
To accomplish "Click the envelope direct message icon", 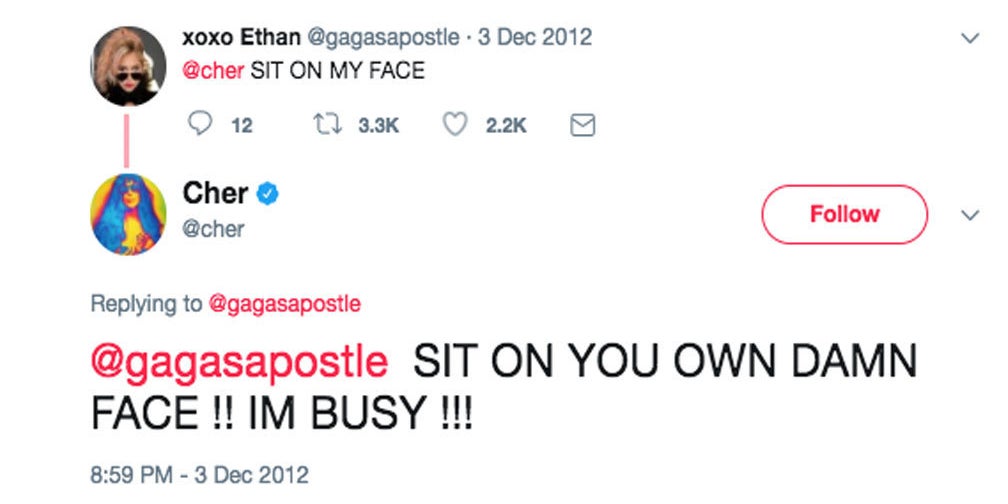I will pyautogui.click(x=581, y=124).
